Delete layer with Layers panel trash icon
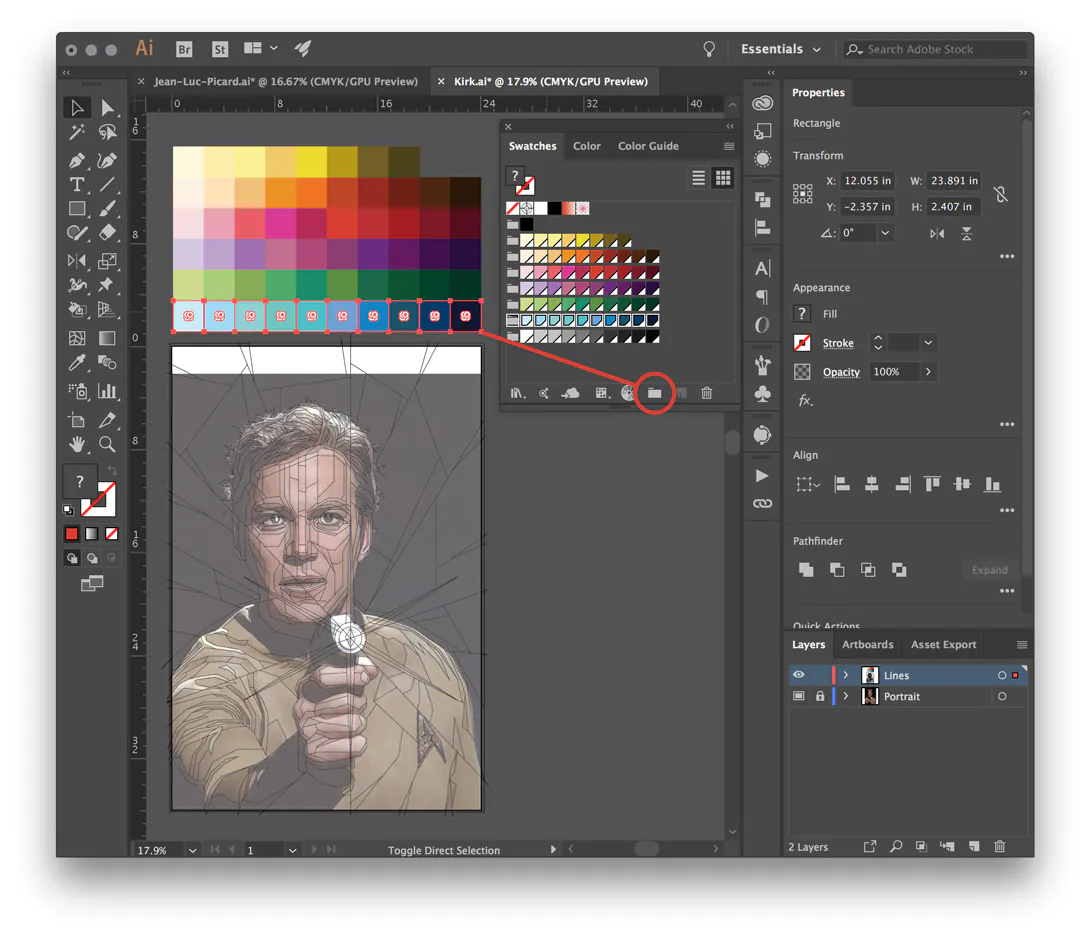The height and width of the screenshot is (937, 1090). point(1000,846)
